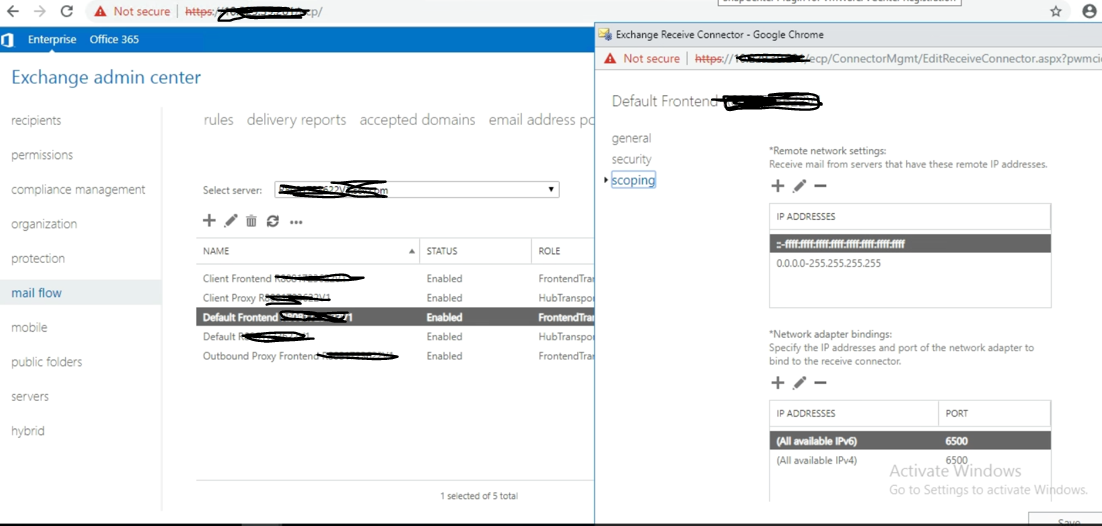Select the All available IPv6 binding row
The width and height of the screenshot is (1102, 526).
pyautogui.click(x=910, y=441)
